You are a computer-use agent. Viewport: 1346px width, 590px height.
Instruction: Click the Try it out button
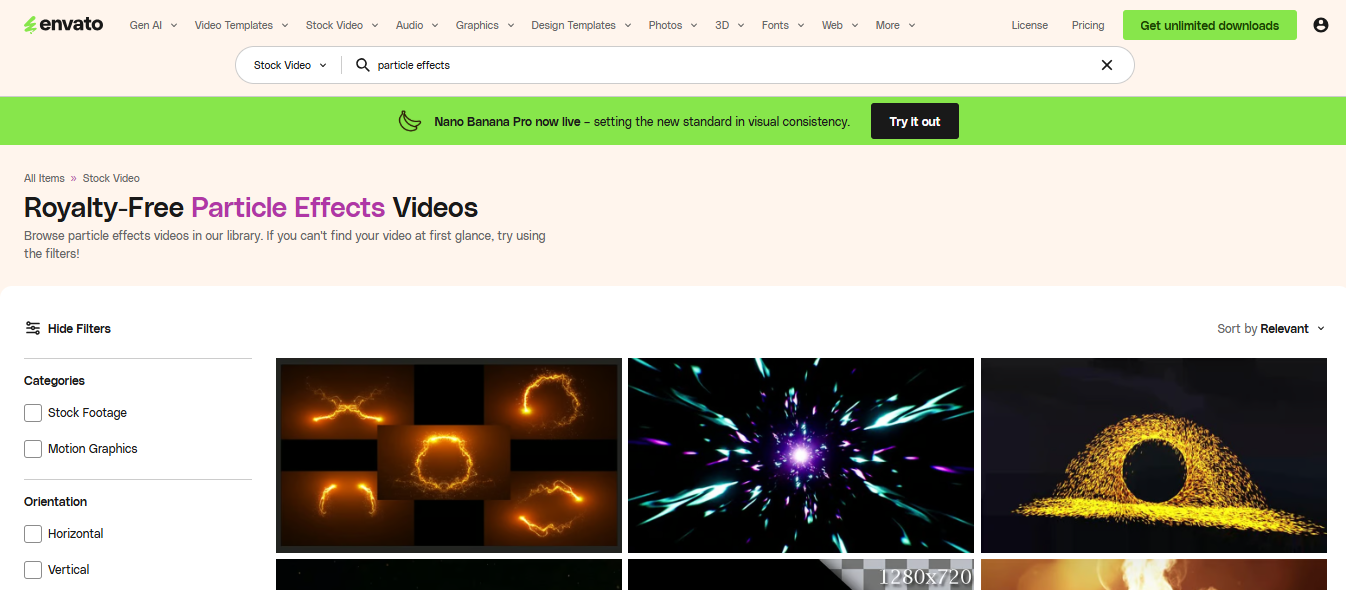(x=915, y=121)
